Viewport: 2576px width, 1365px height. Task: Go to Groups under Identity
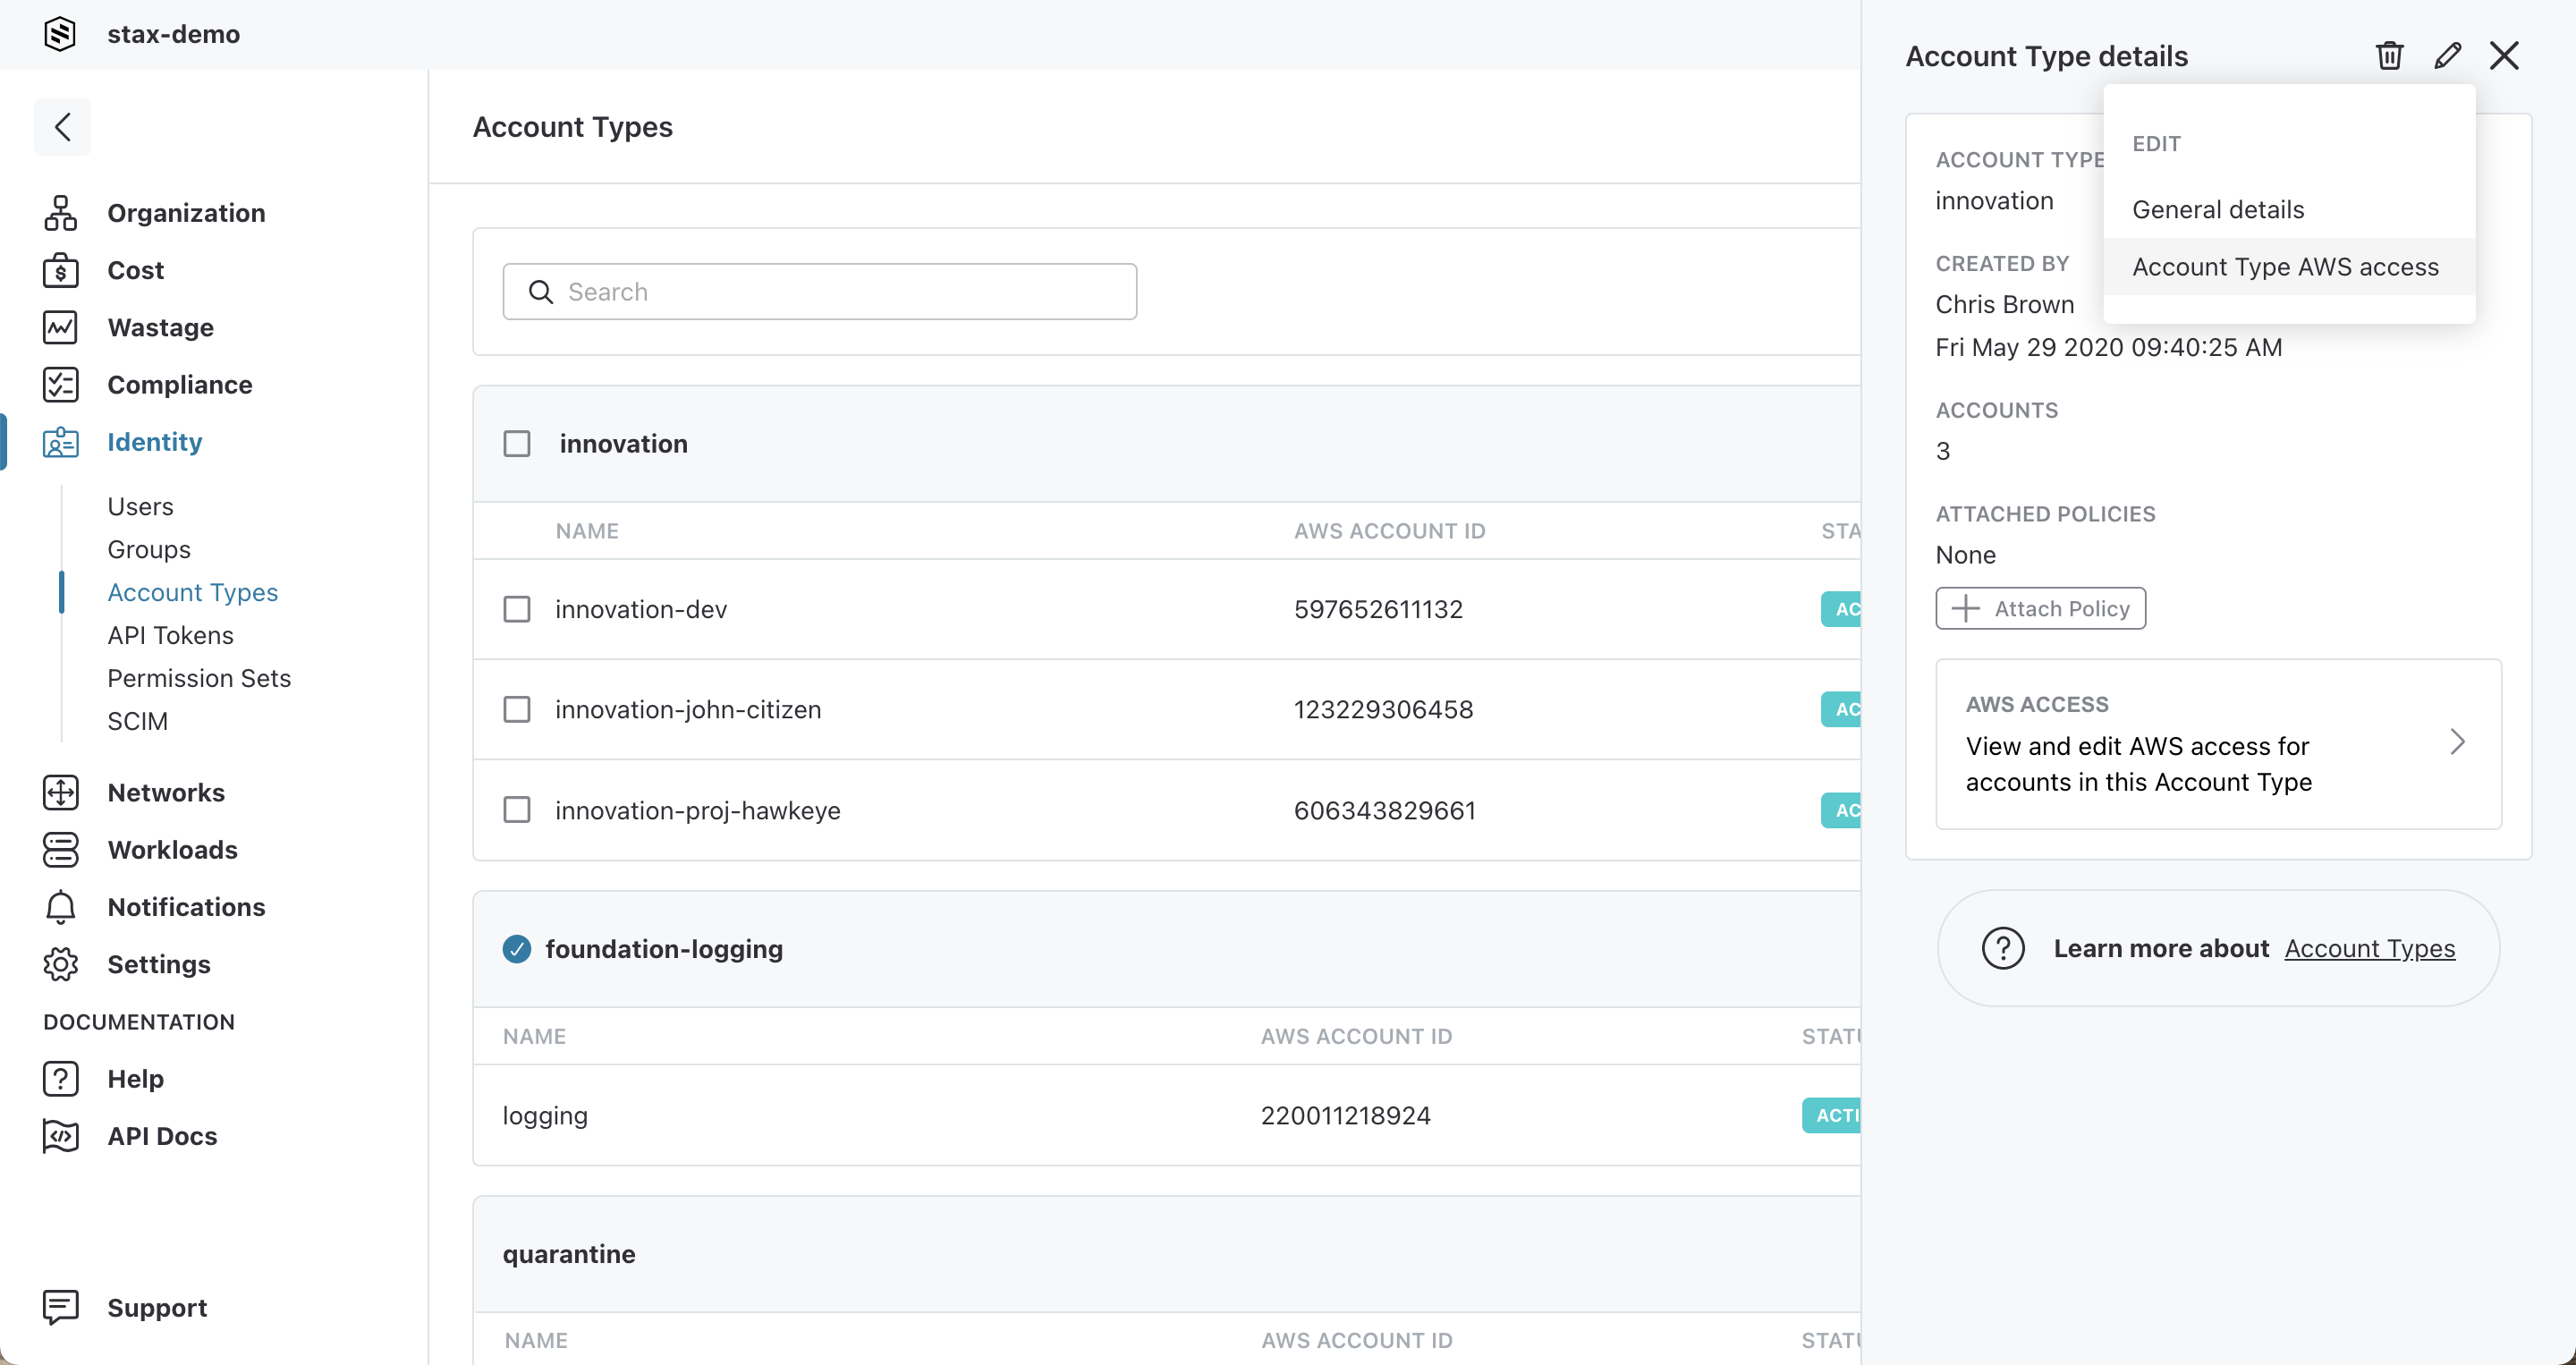pos(149,550)
